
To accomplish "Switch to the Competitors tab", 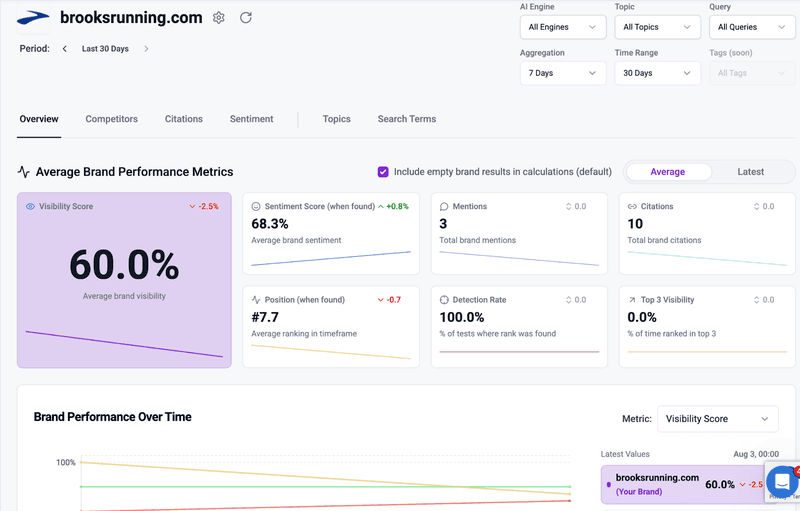I will point(111,119).
